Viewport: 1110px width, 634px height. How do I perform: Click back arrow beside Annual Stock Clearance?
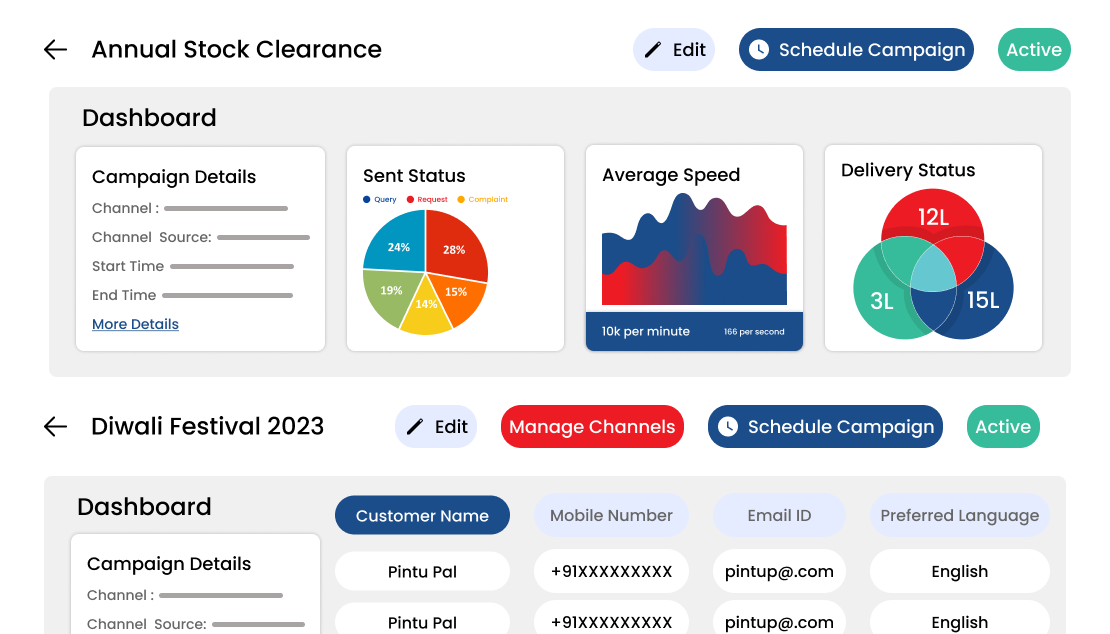(x=55, y=50)
